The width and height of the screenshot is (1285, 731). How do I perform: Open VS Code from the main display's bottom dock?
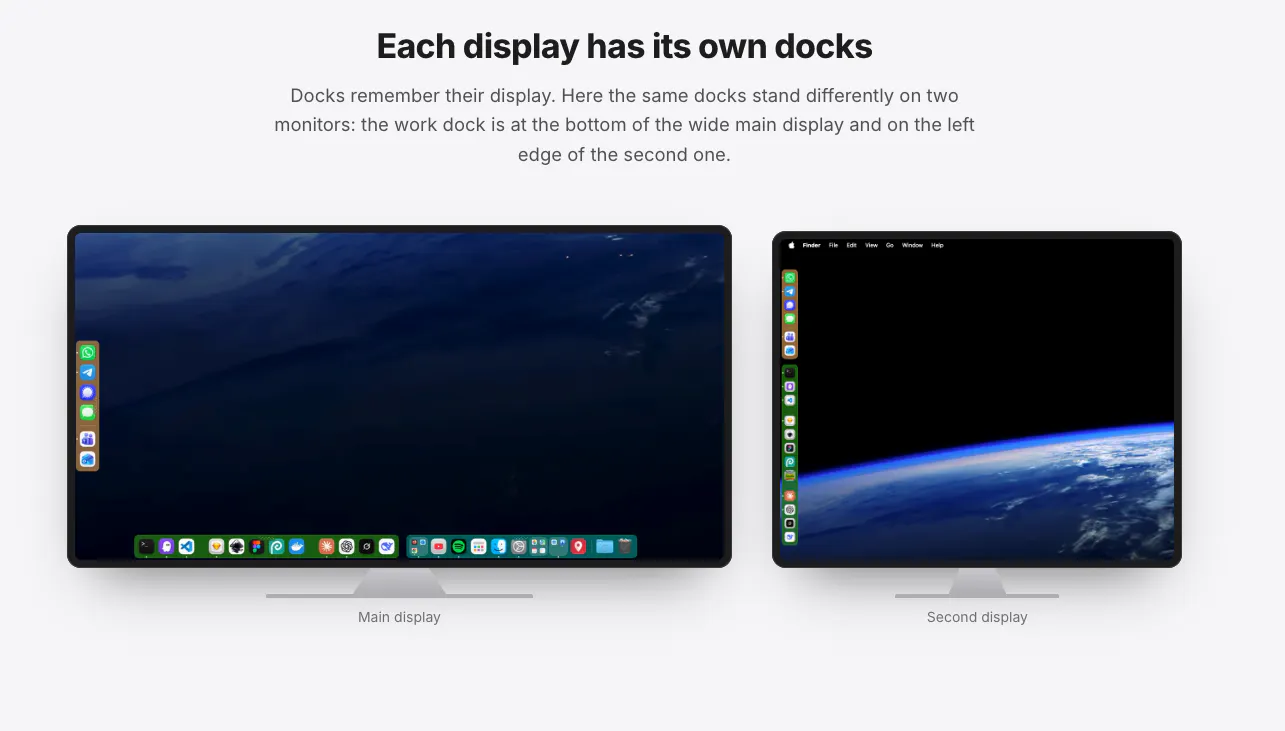pyautogui.click(x=186, y=546)
